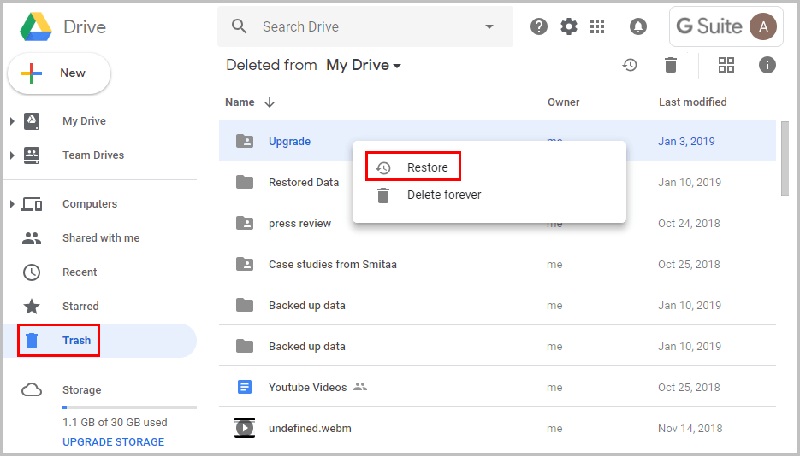Viewport: 800px width, 456px height.
Task: Choose Delete forever from the context menu
Action: pyautogui.click(x=443, y=195)
